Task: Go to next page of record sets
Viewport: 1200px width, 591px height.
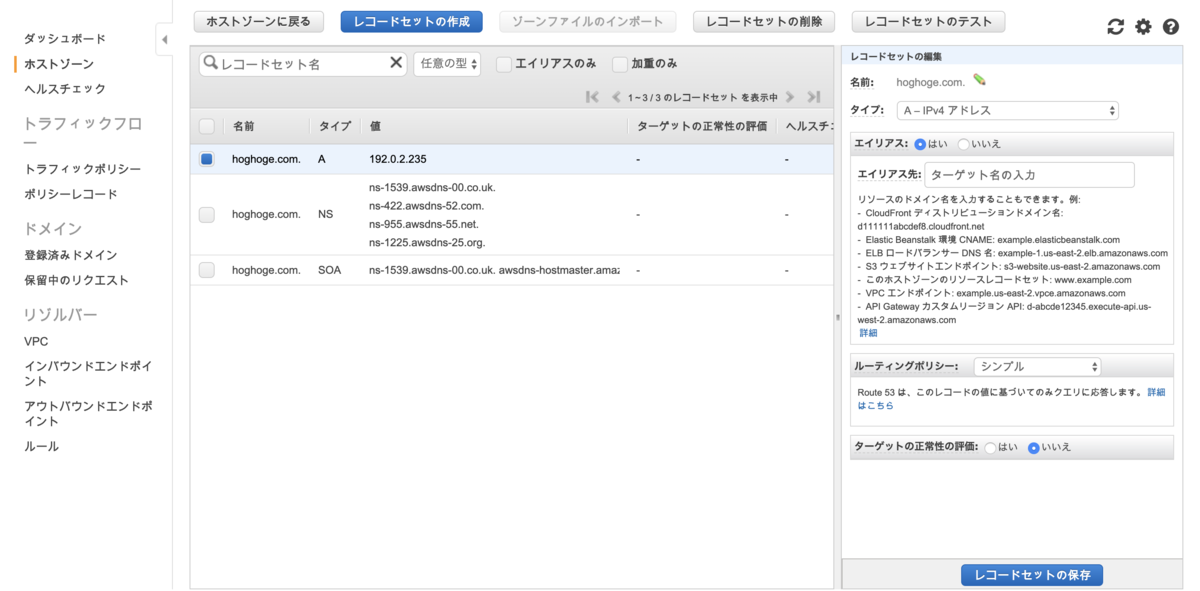Action: (x=790, y=97)
